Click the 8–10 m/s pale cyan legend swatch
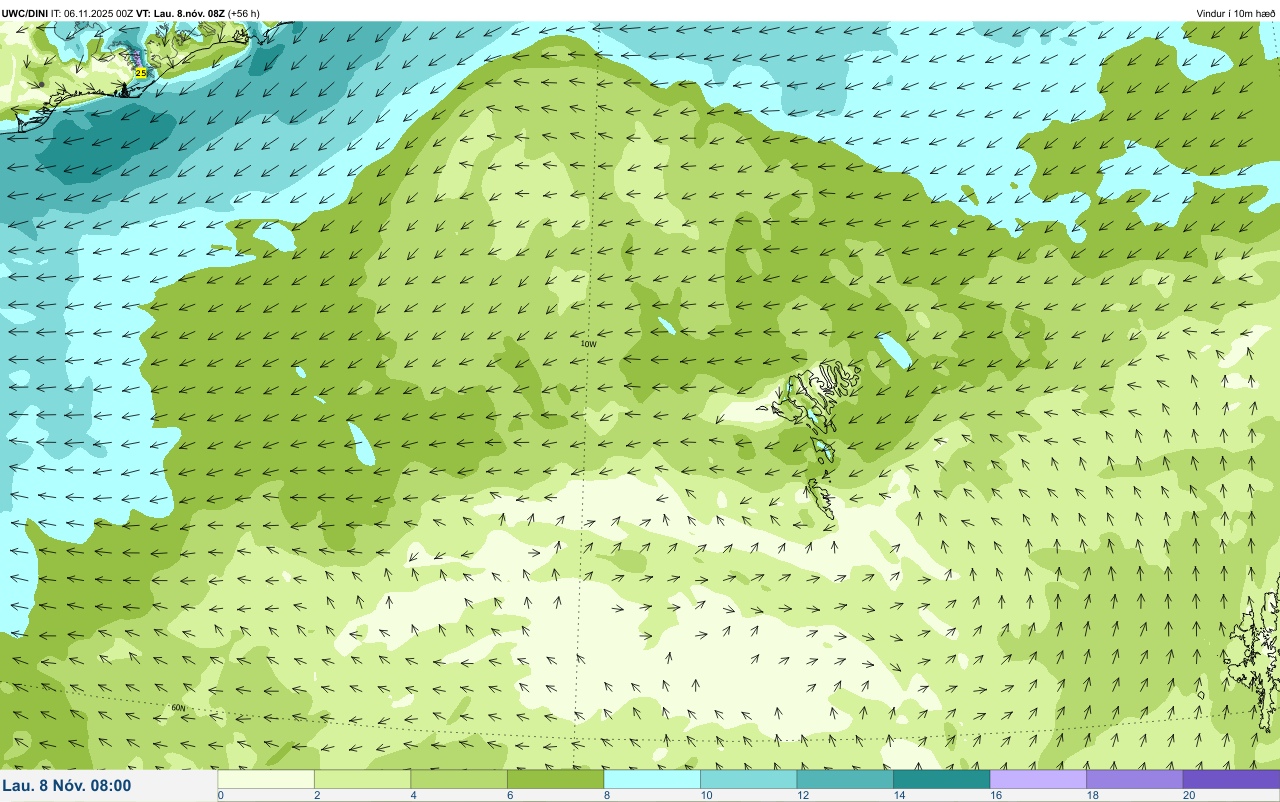The height and width of the screenshot is (802, 1280). tap(652, 779)
